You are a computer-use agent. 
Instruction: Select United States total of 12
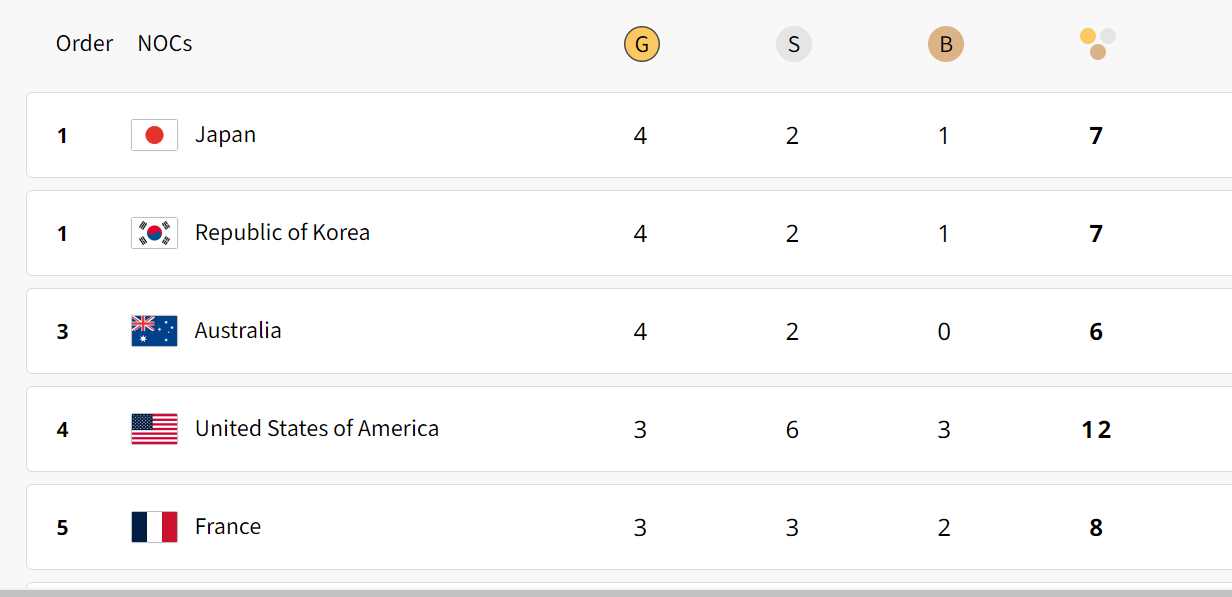(x=1097, y=430)
